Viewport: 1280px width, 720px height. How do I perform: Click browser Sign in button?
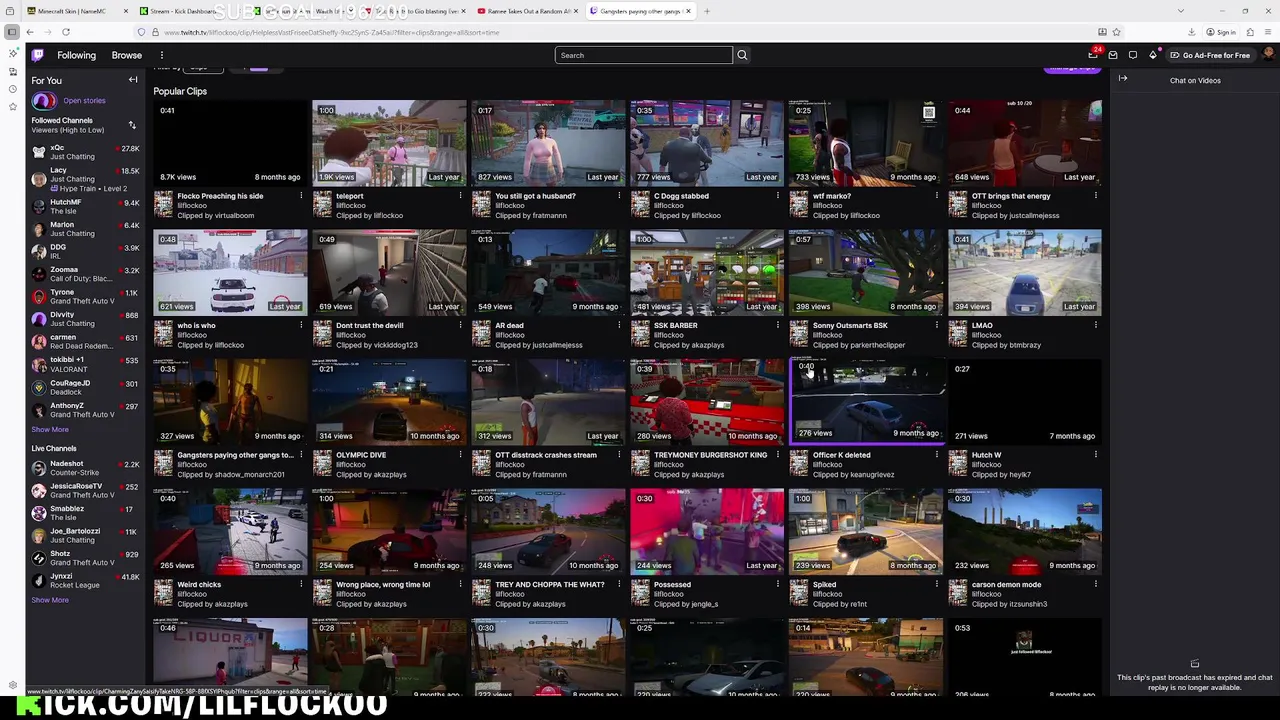pyautogui.click(x=1221, y=32)
